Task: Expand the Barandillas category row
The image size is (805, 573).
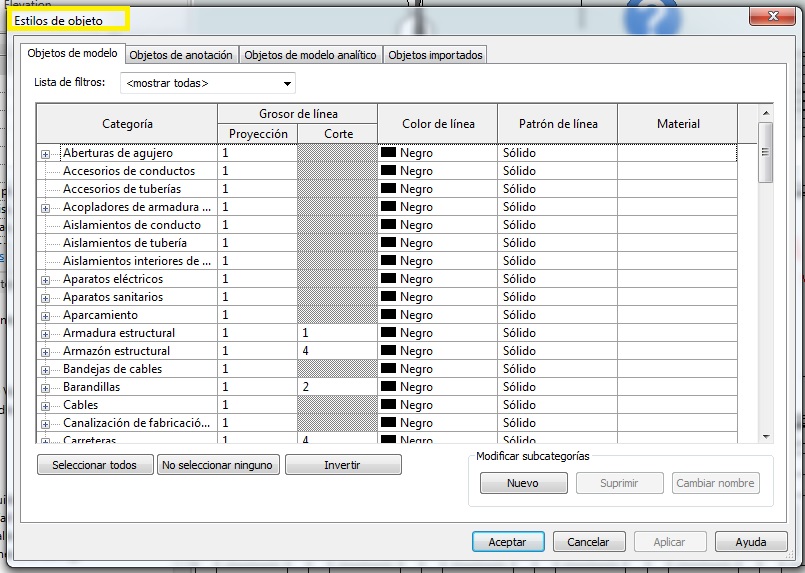Action: click(45, 388)
